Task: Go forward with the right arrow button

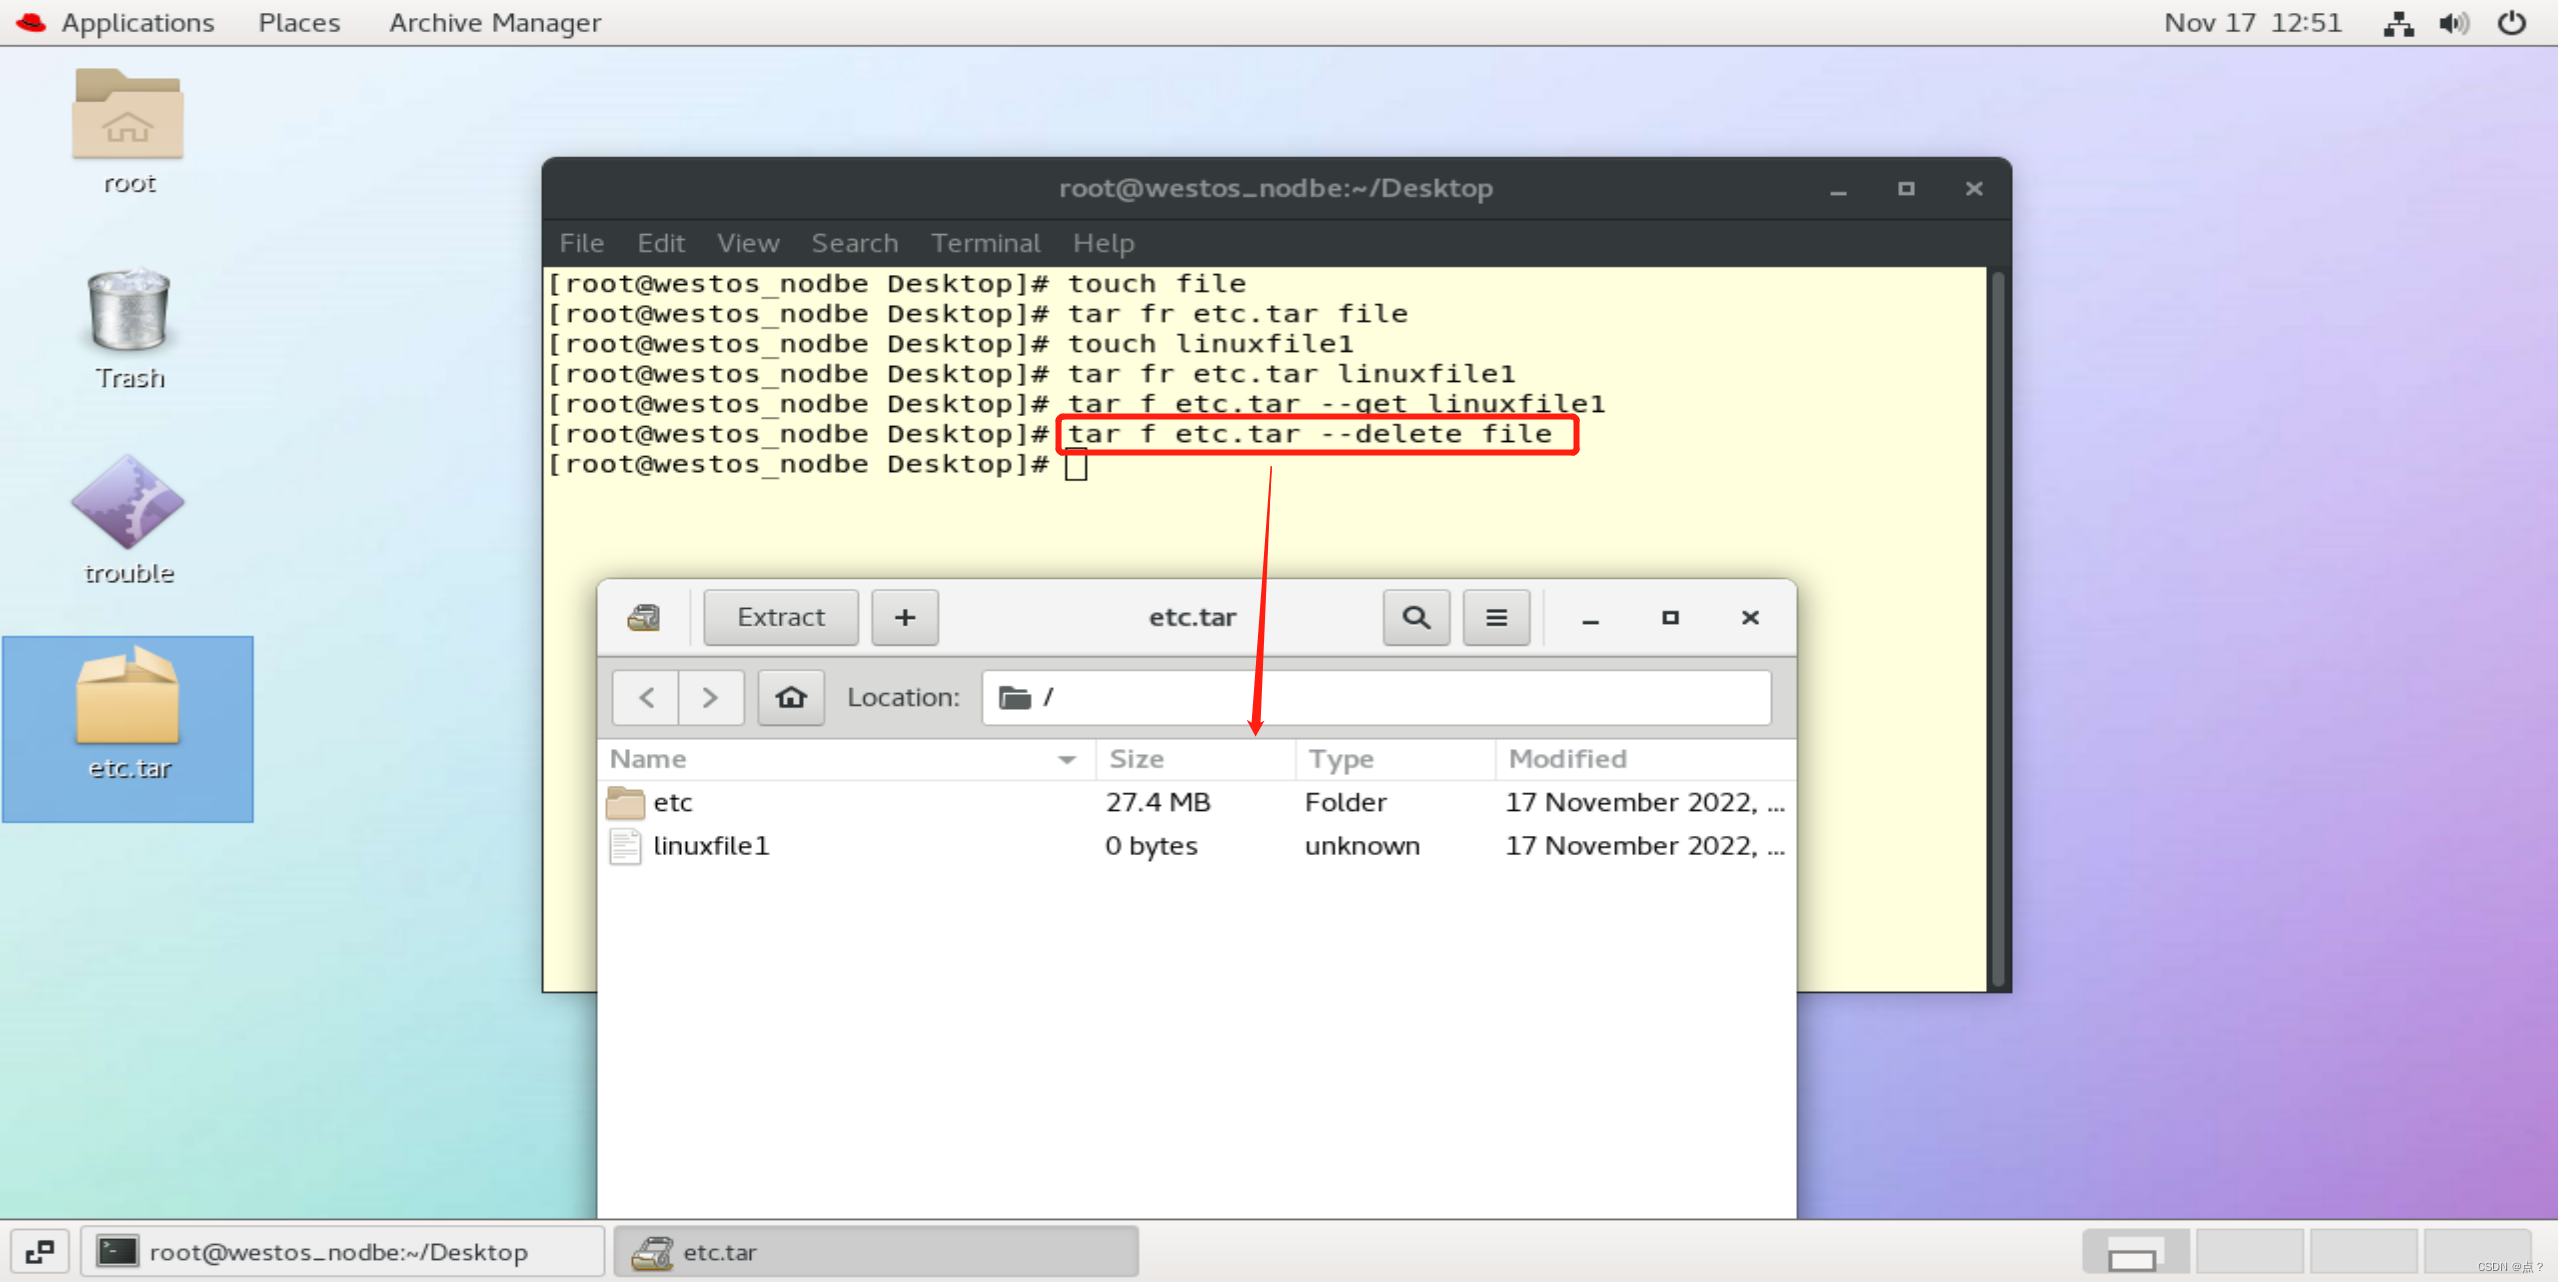Action: click(710, 697)
